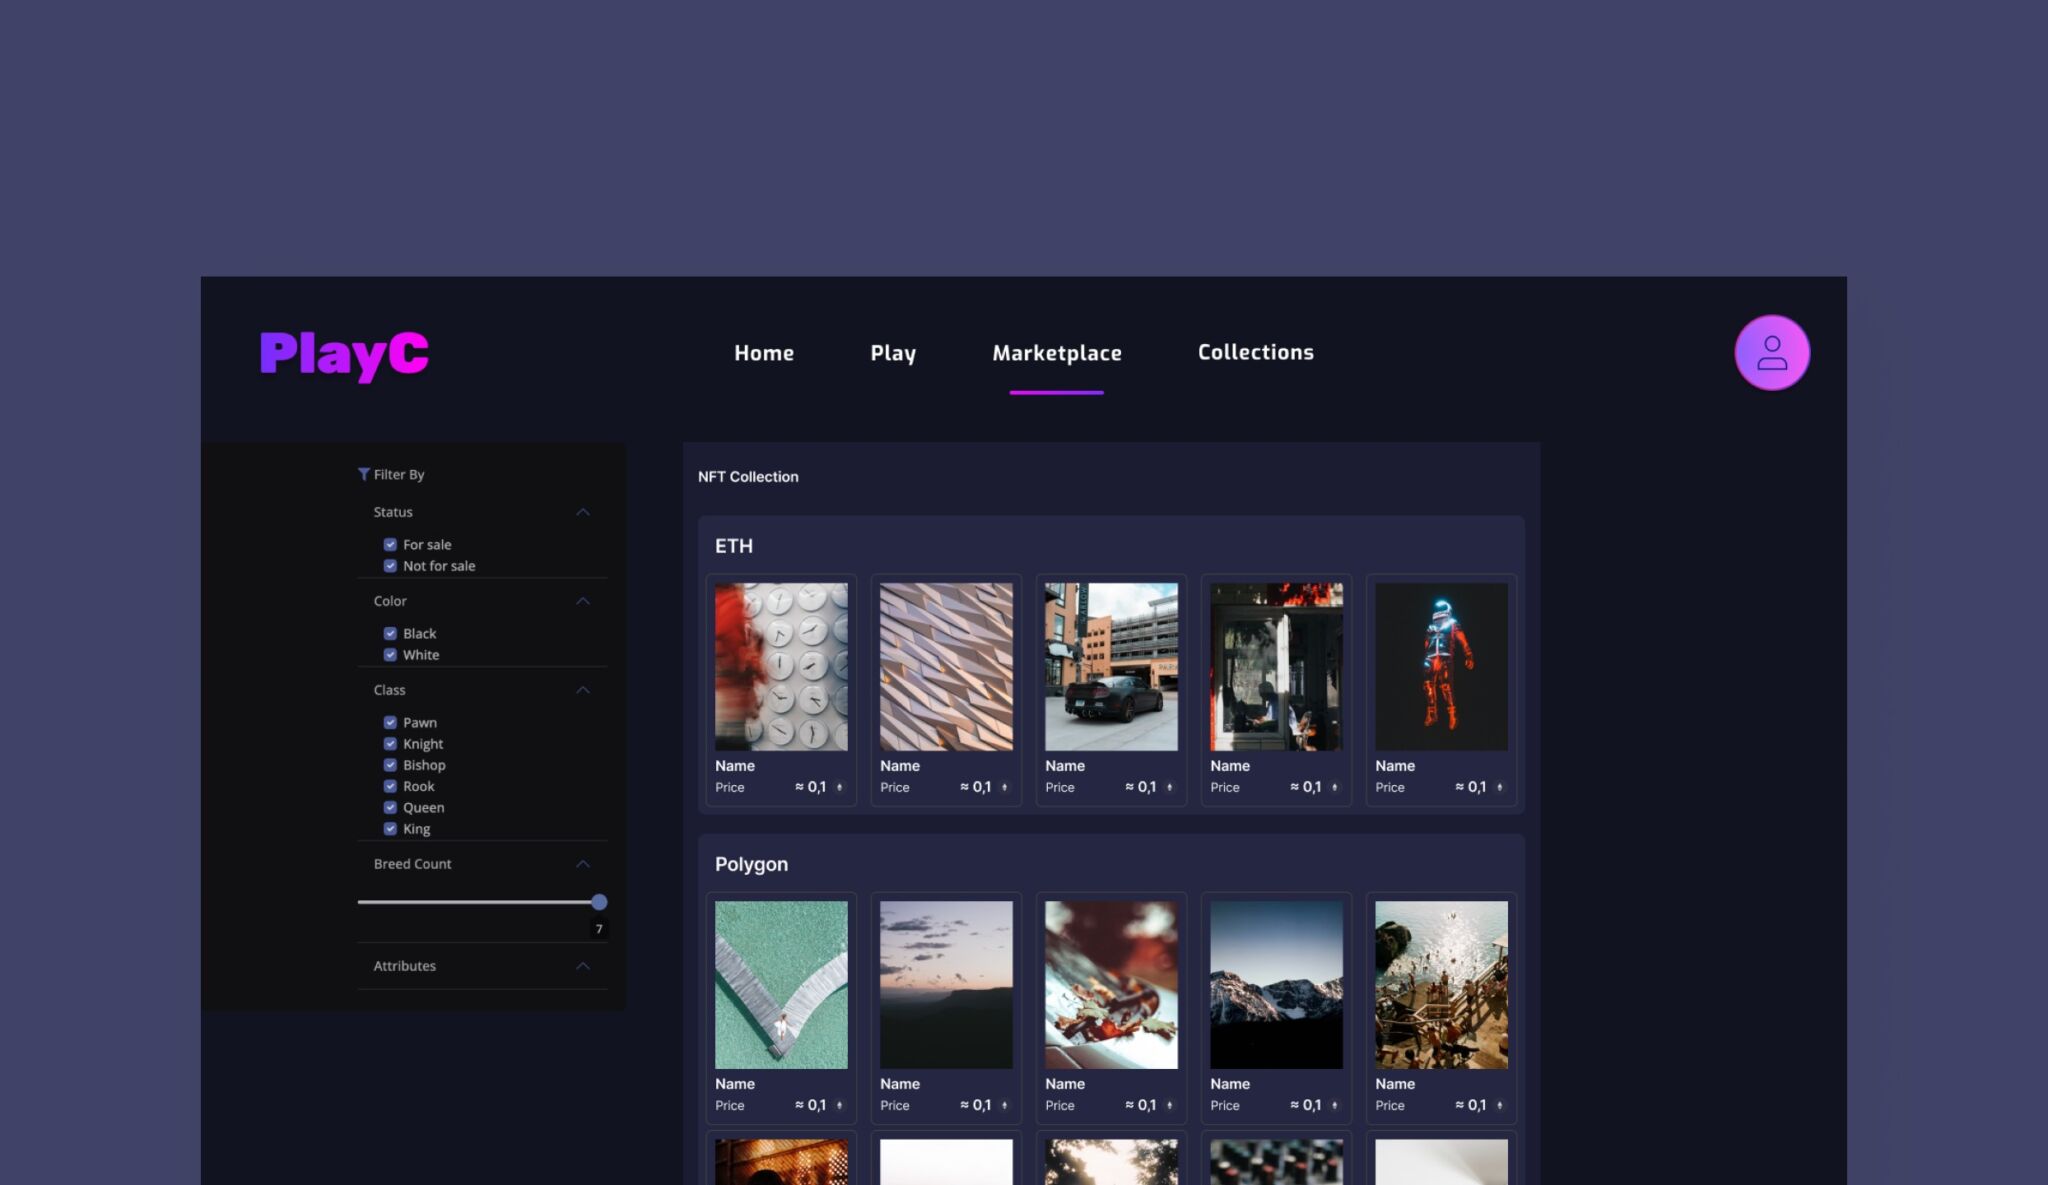Open the snowy mountain NFT image
Image resolution: width=2048 pixels, height=1185 pixels.
(x=1276, y=985)
